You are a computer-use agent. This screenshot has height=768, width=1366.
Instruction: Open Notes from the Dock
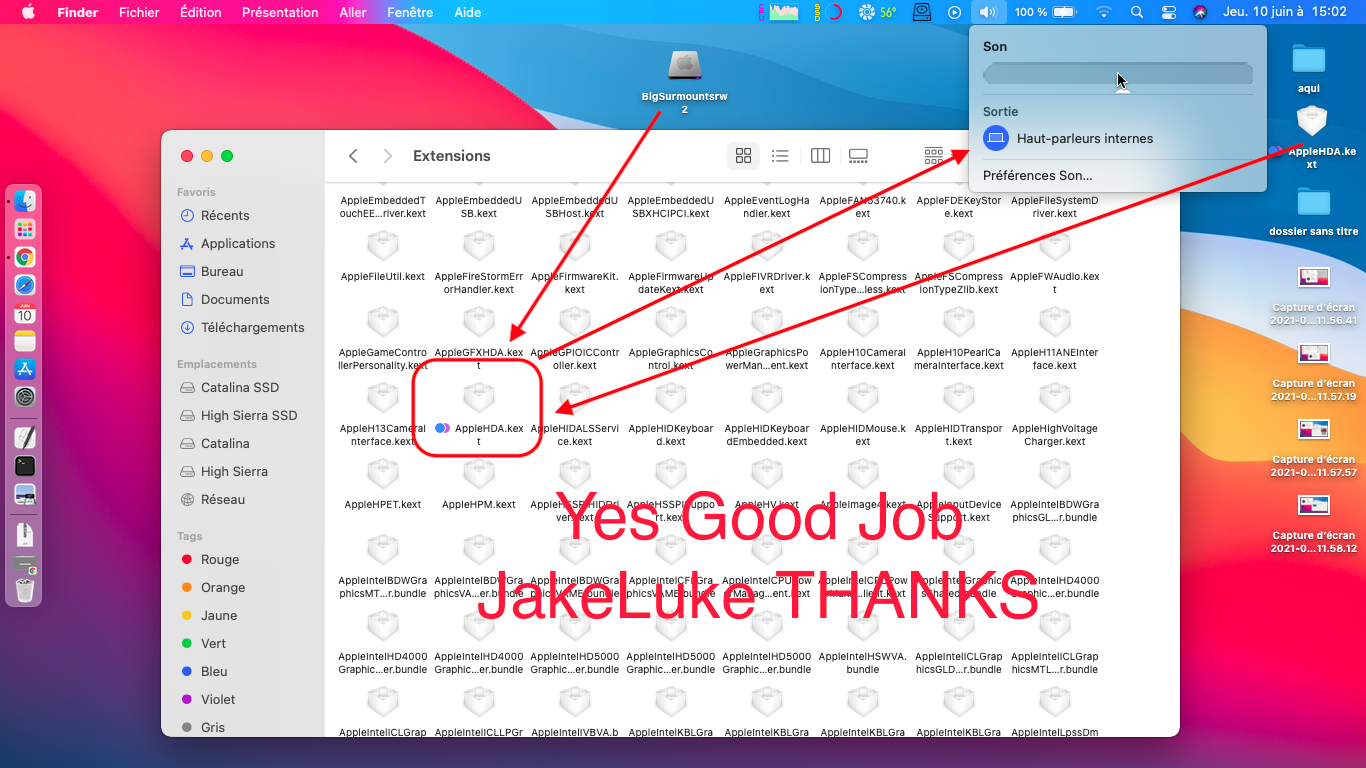[x=25, y=341]
